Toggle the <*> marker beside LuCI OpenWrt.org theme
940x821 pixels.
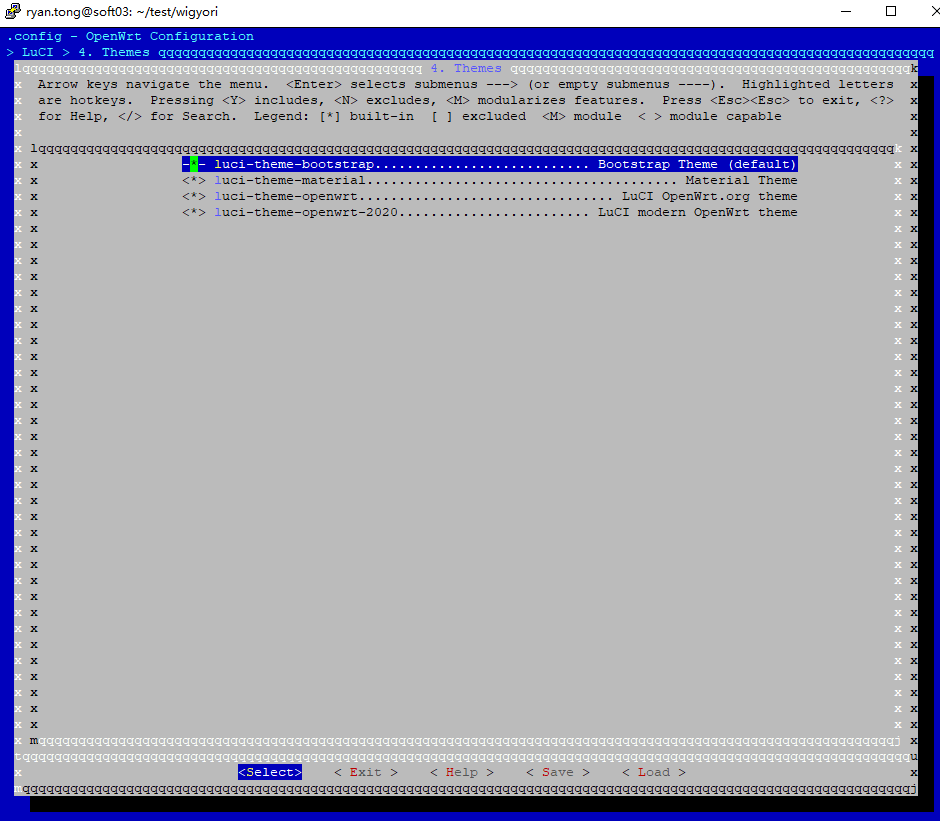tap(194, 196)
